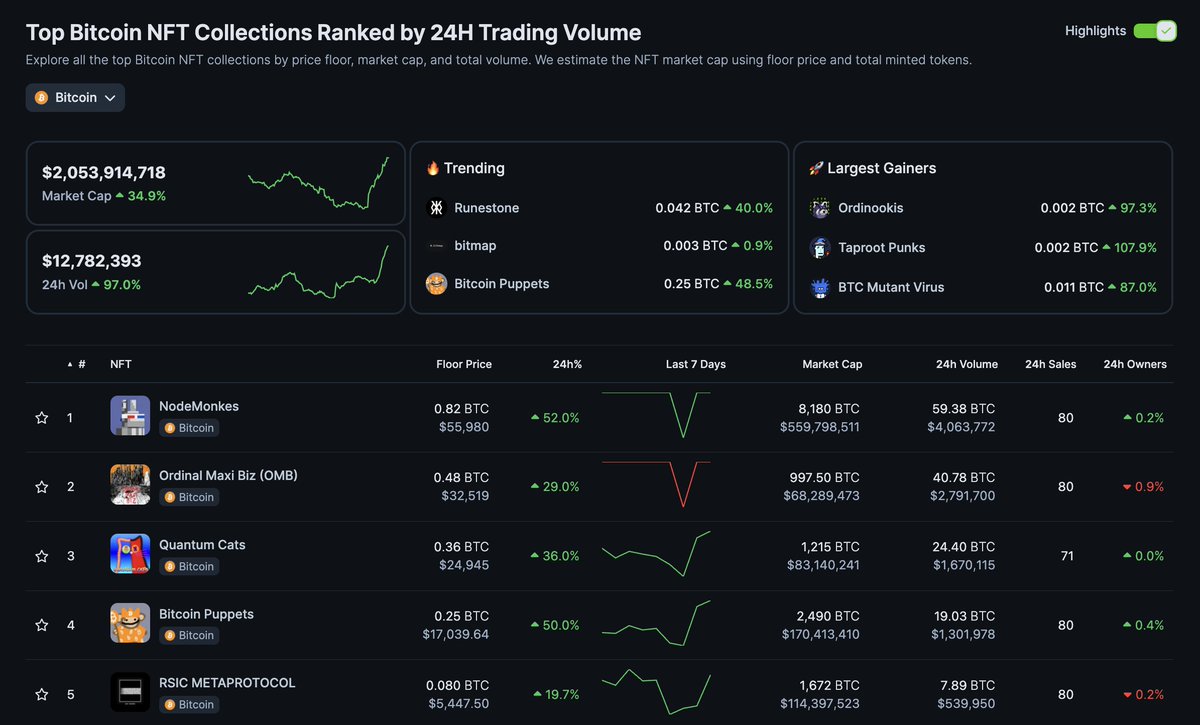Image resolution: width=1200 pixels, height=725 pixels.
Task: Click the Bitcoin Puppets icon in Trending
Action: (x=436, y=283)
